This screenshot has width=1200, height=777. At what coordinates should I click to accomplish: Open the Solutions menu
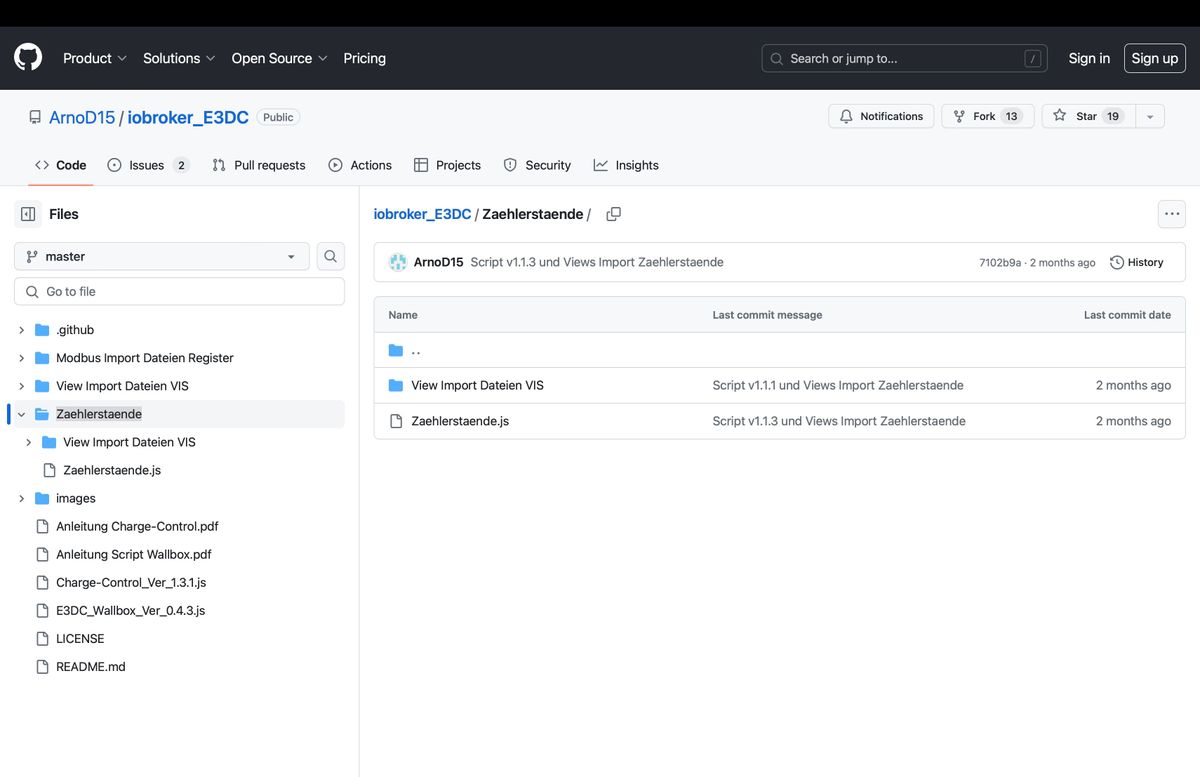179,58
